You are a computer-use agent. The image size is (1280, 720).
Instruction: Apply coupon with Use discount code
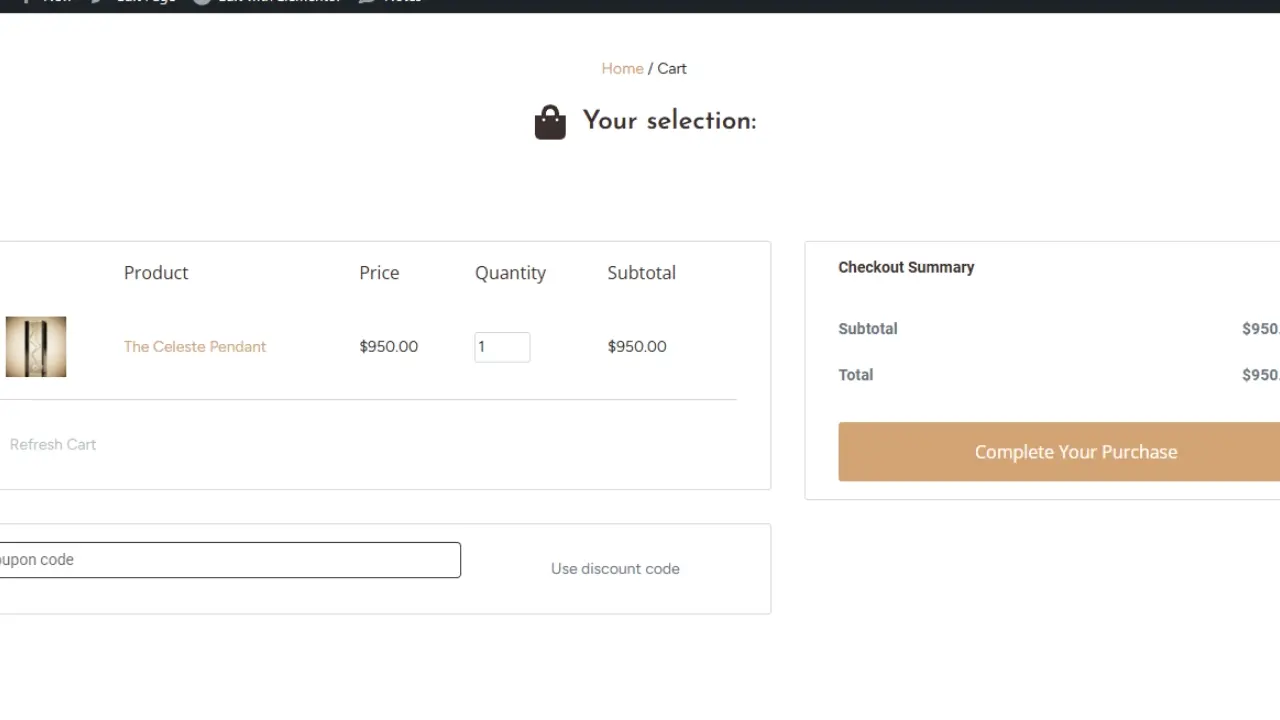[615, 569]
